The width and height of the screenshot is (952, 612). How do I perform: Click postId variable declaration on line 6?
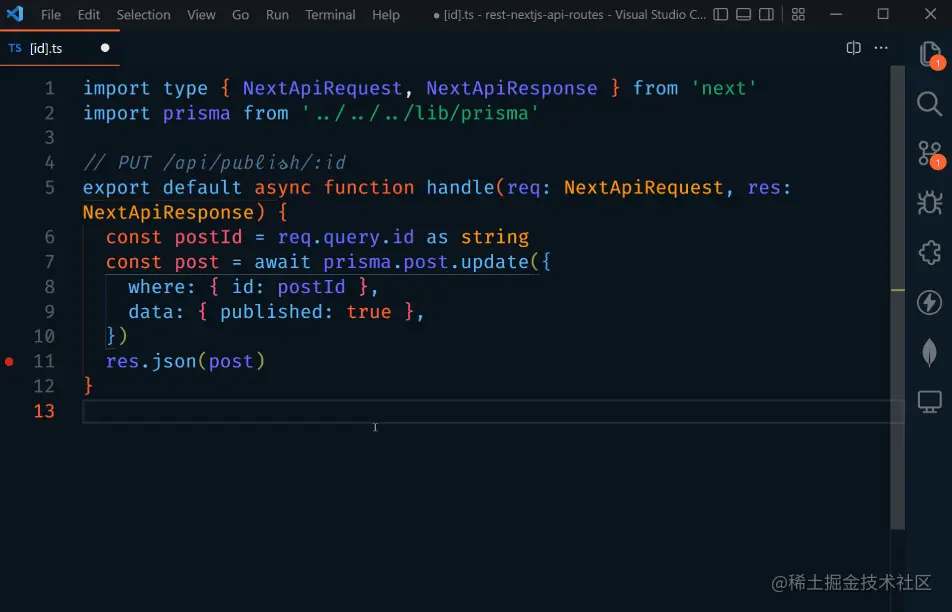[208, 237]
